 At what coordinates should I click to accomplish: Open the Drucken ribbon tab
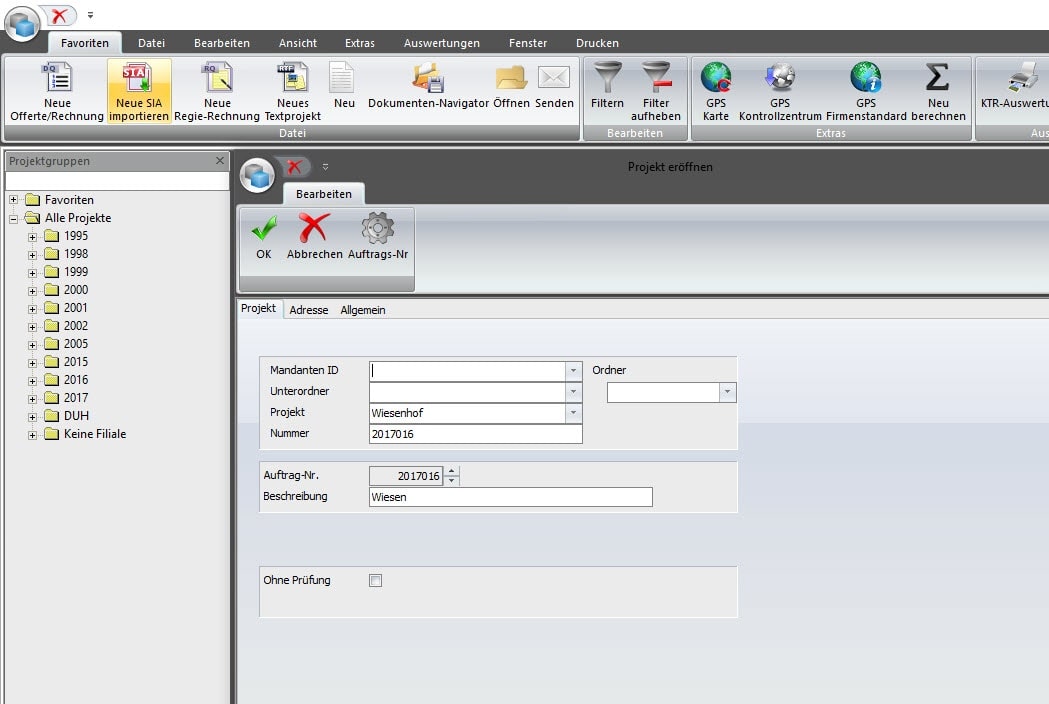point(597,43)
